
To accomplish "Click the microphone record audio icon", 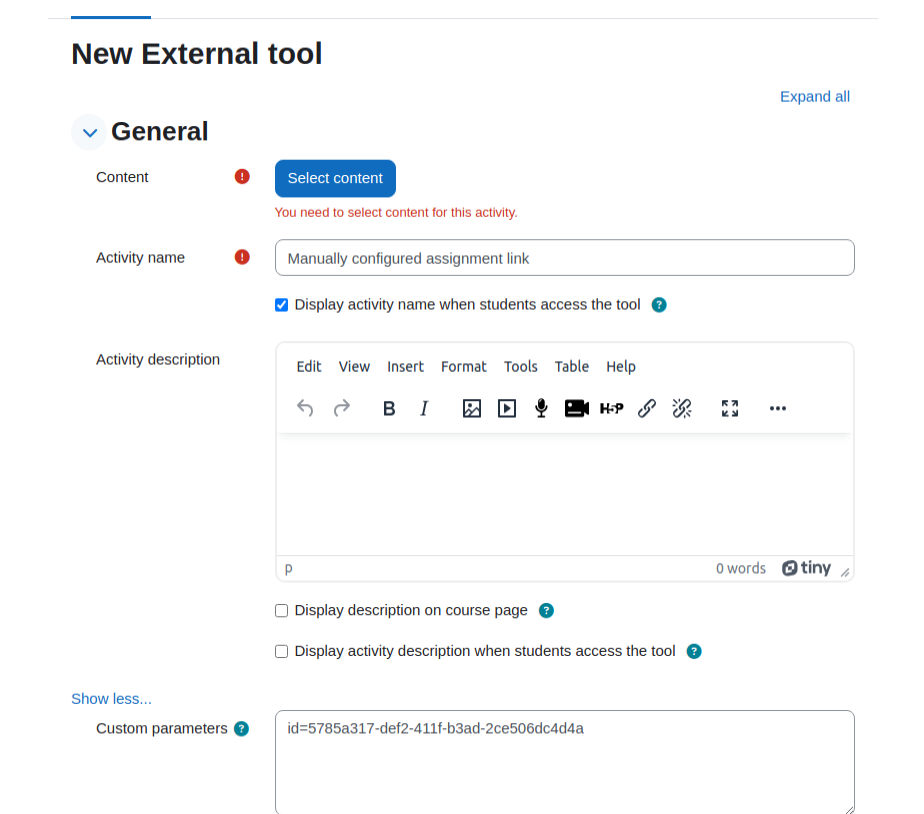I will [542, 408].
